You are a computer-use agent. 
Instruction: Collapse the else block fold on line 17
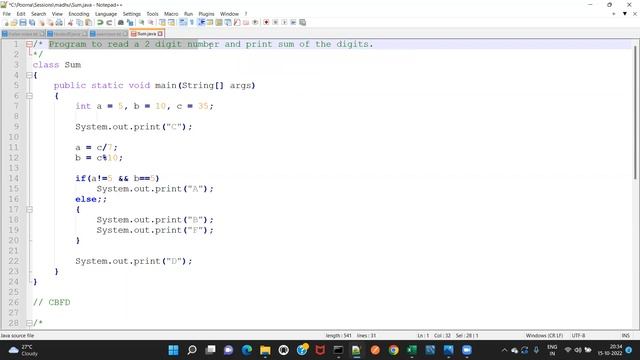tap(29, 209)
